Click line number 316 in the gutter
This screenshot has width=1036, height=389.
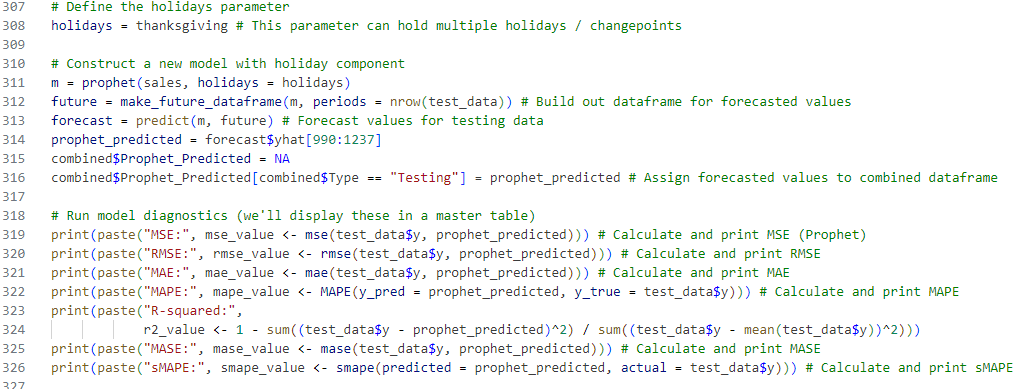15,178
